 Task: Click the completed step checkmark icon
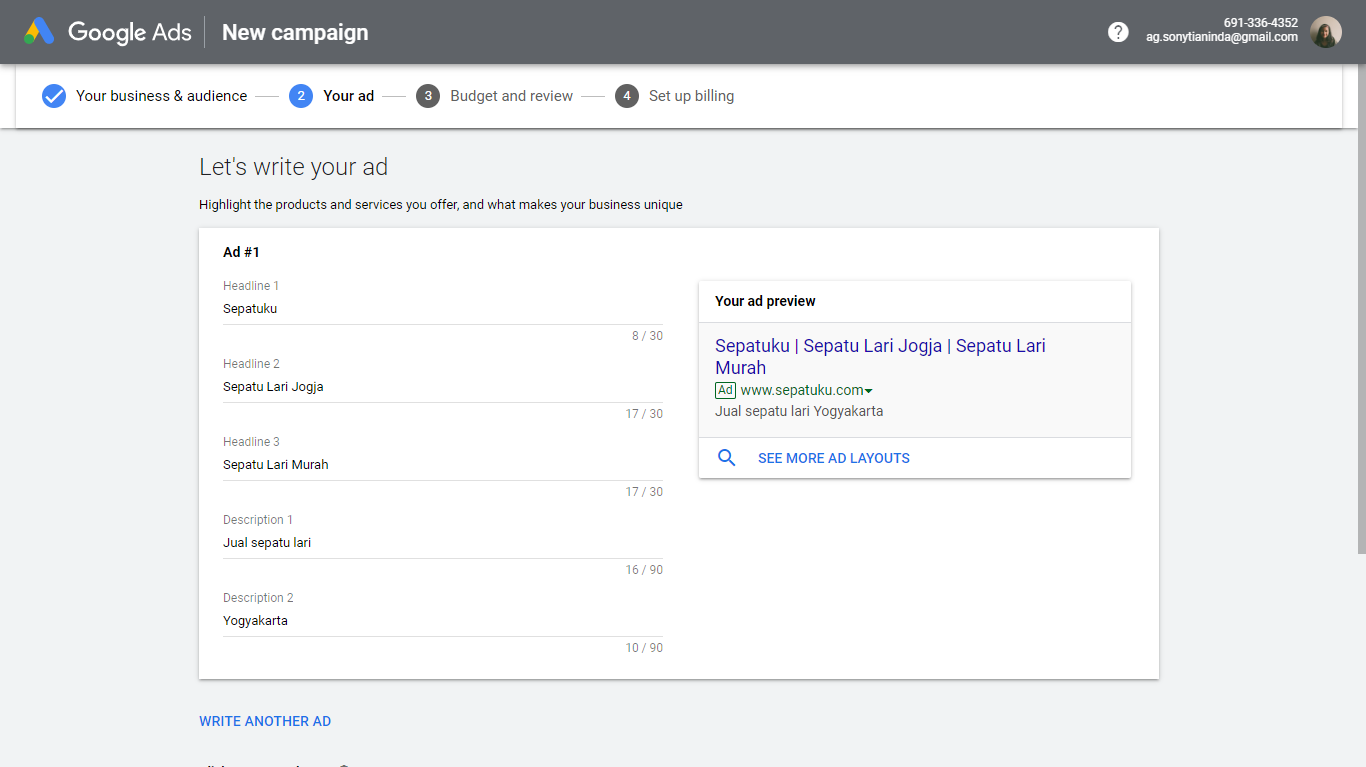[x=54, y=96]
